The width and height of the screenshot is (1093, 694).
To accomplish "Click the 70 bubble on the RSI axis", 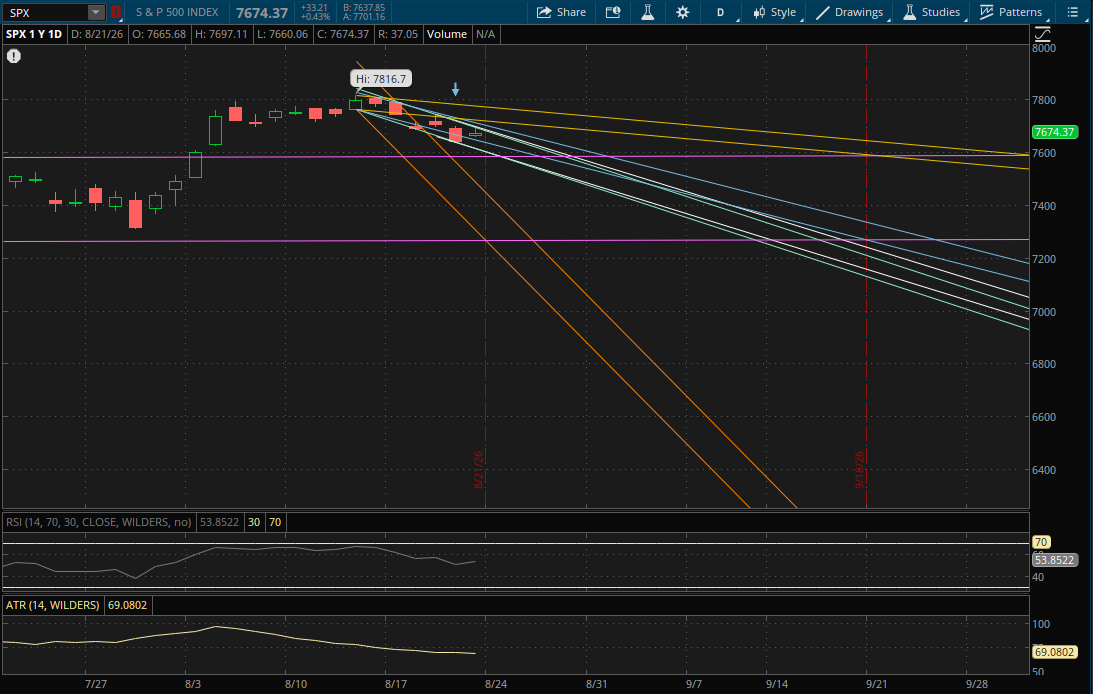I will coord(1041,542).
